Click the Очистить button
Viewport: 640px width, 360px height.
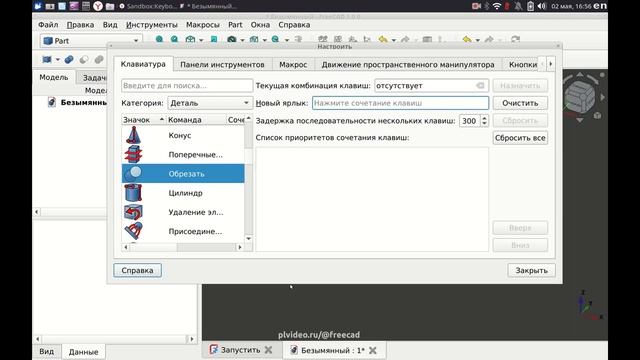520,103
